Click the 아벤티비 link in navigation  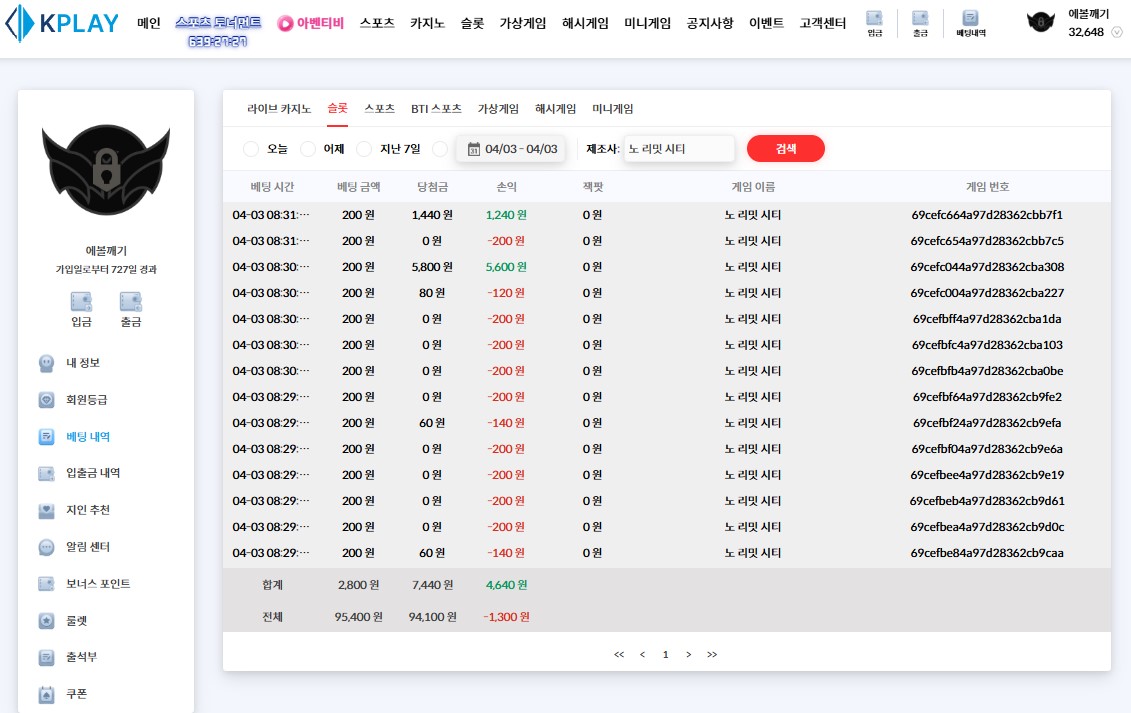tap(310, 23)
